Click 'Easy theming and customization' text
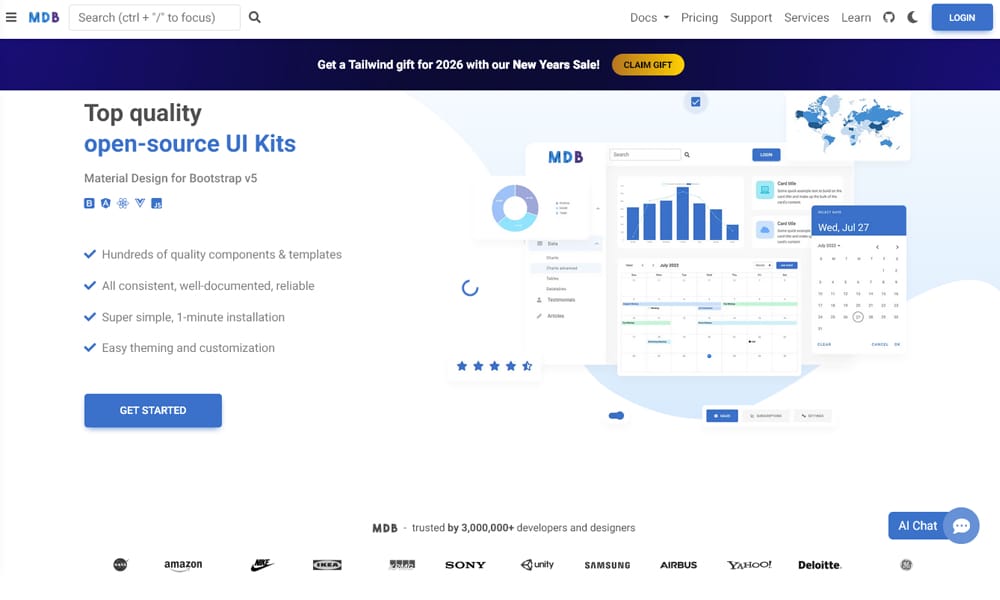 (x=188, y=348)
